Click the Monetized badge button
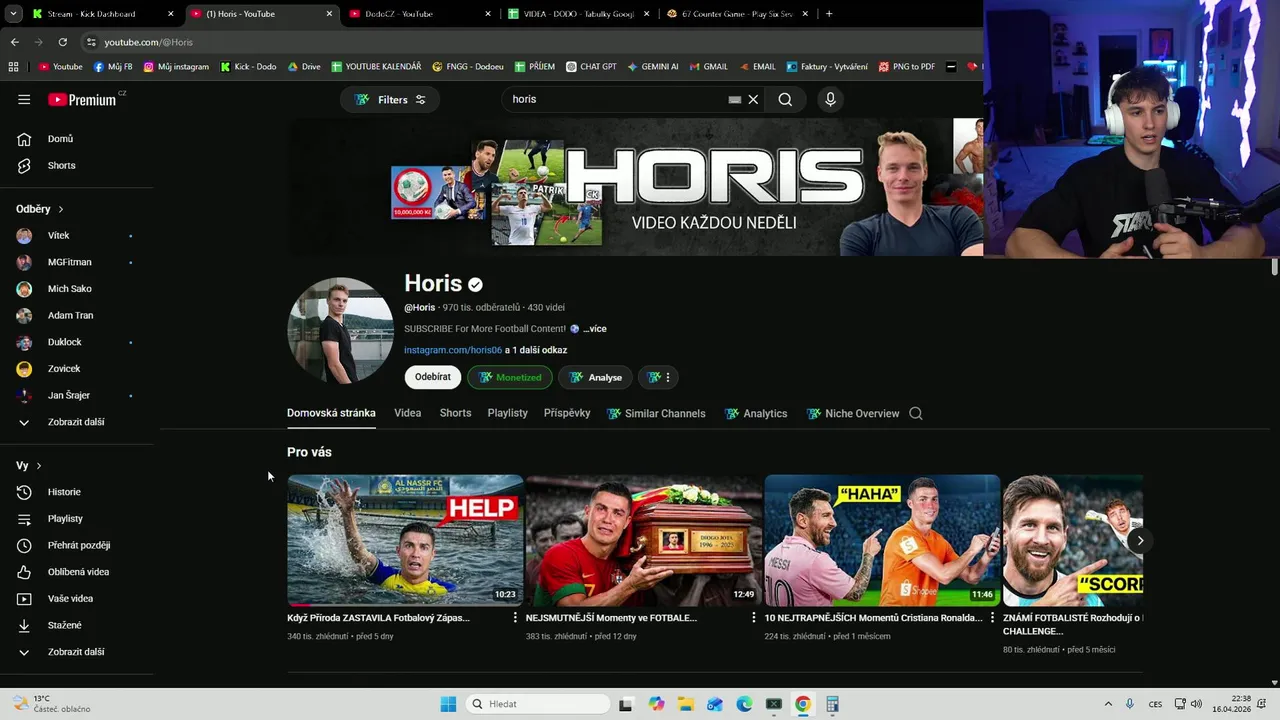Viewport: 1280px width, 720px height. (510, 377)
